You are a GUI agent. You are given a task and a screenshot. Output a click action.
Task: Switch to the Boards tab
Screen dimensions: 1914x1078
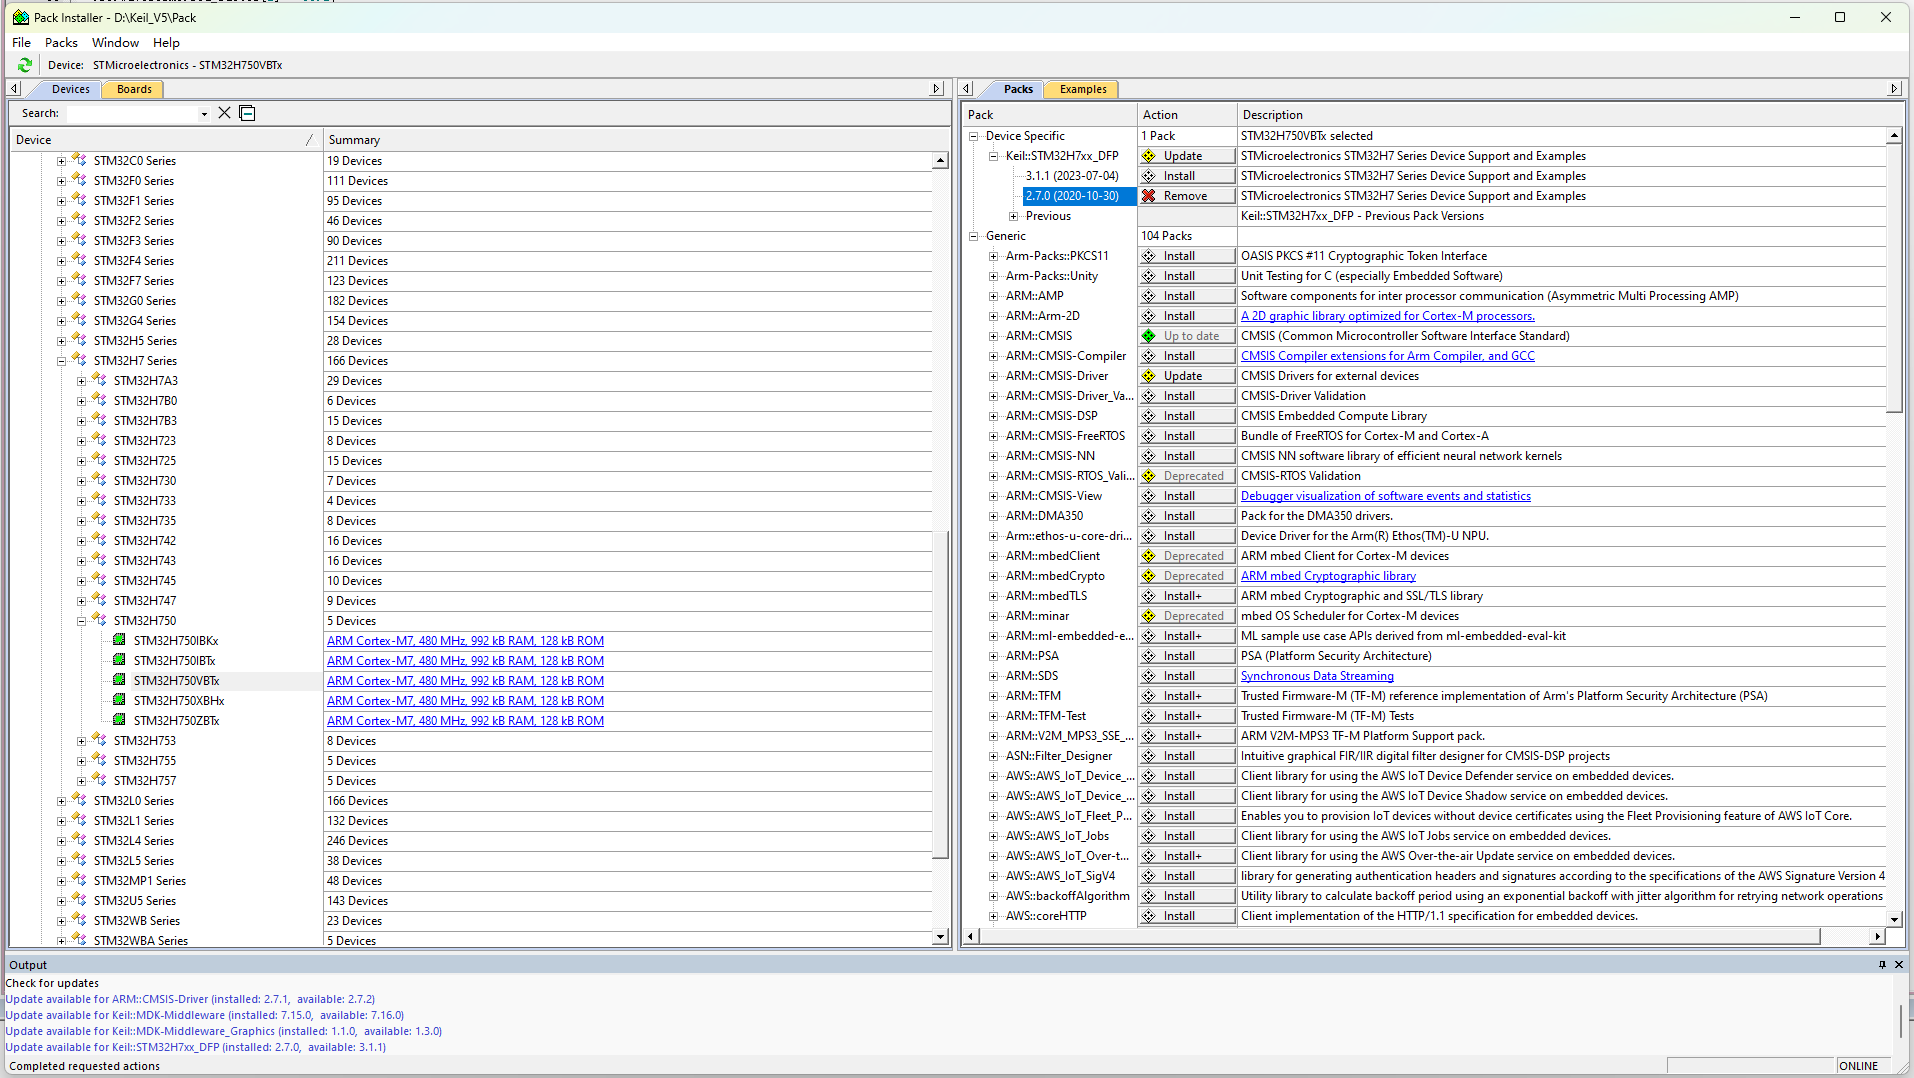134,89
